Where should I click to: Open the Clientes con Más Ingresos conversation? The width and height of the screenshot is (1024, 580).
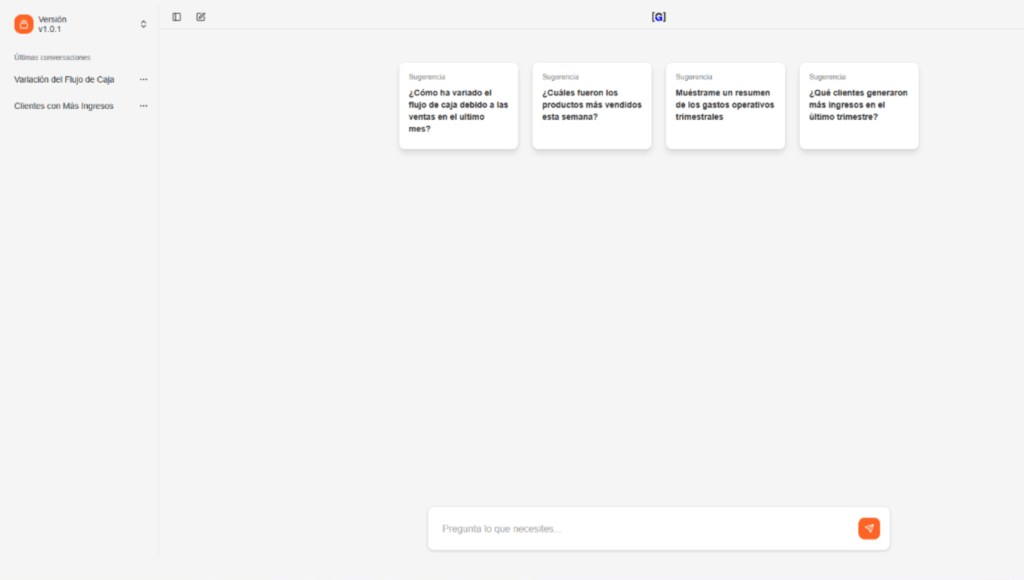coord(64,106)
